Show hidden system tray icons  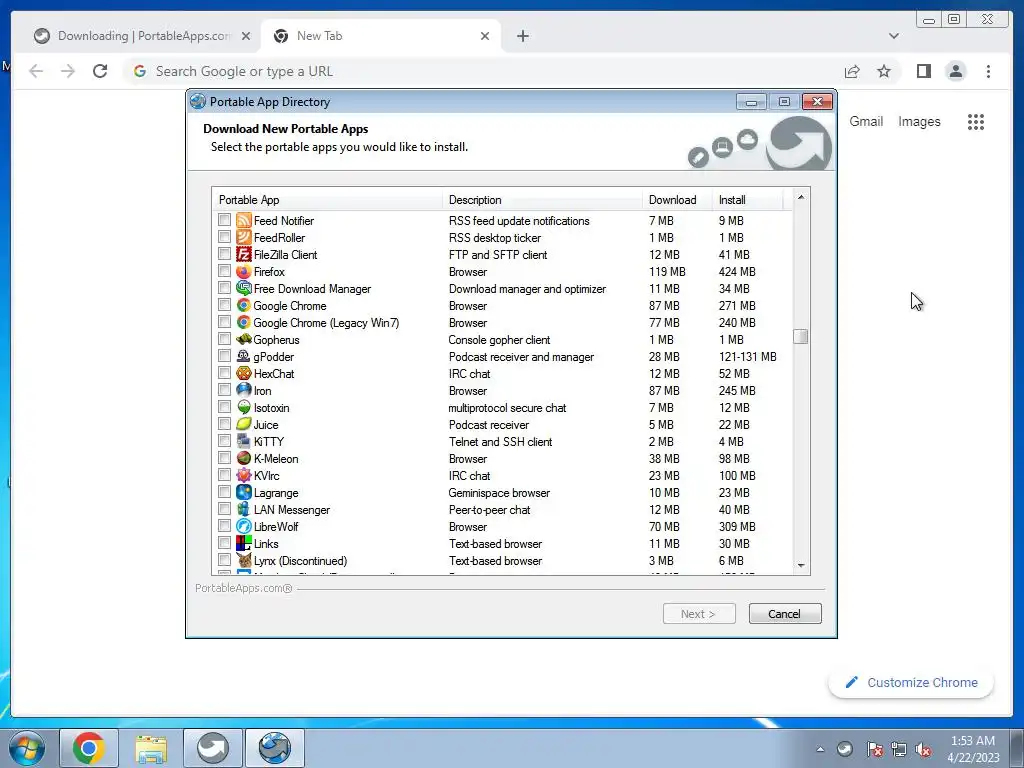[x=820, y=749]
